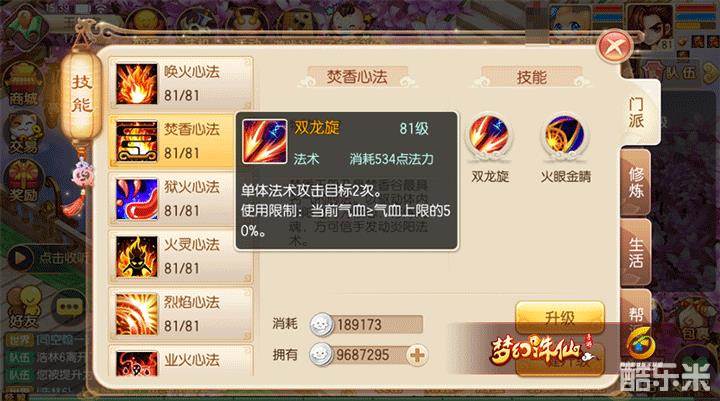Switch to the 门派 tab
The image size is (720, 401).
pyautogui.click(x=636, y=113)
